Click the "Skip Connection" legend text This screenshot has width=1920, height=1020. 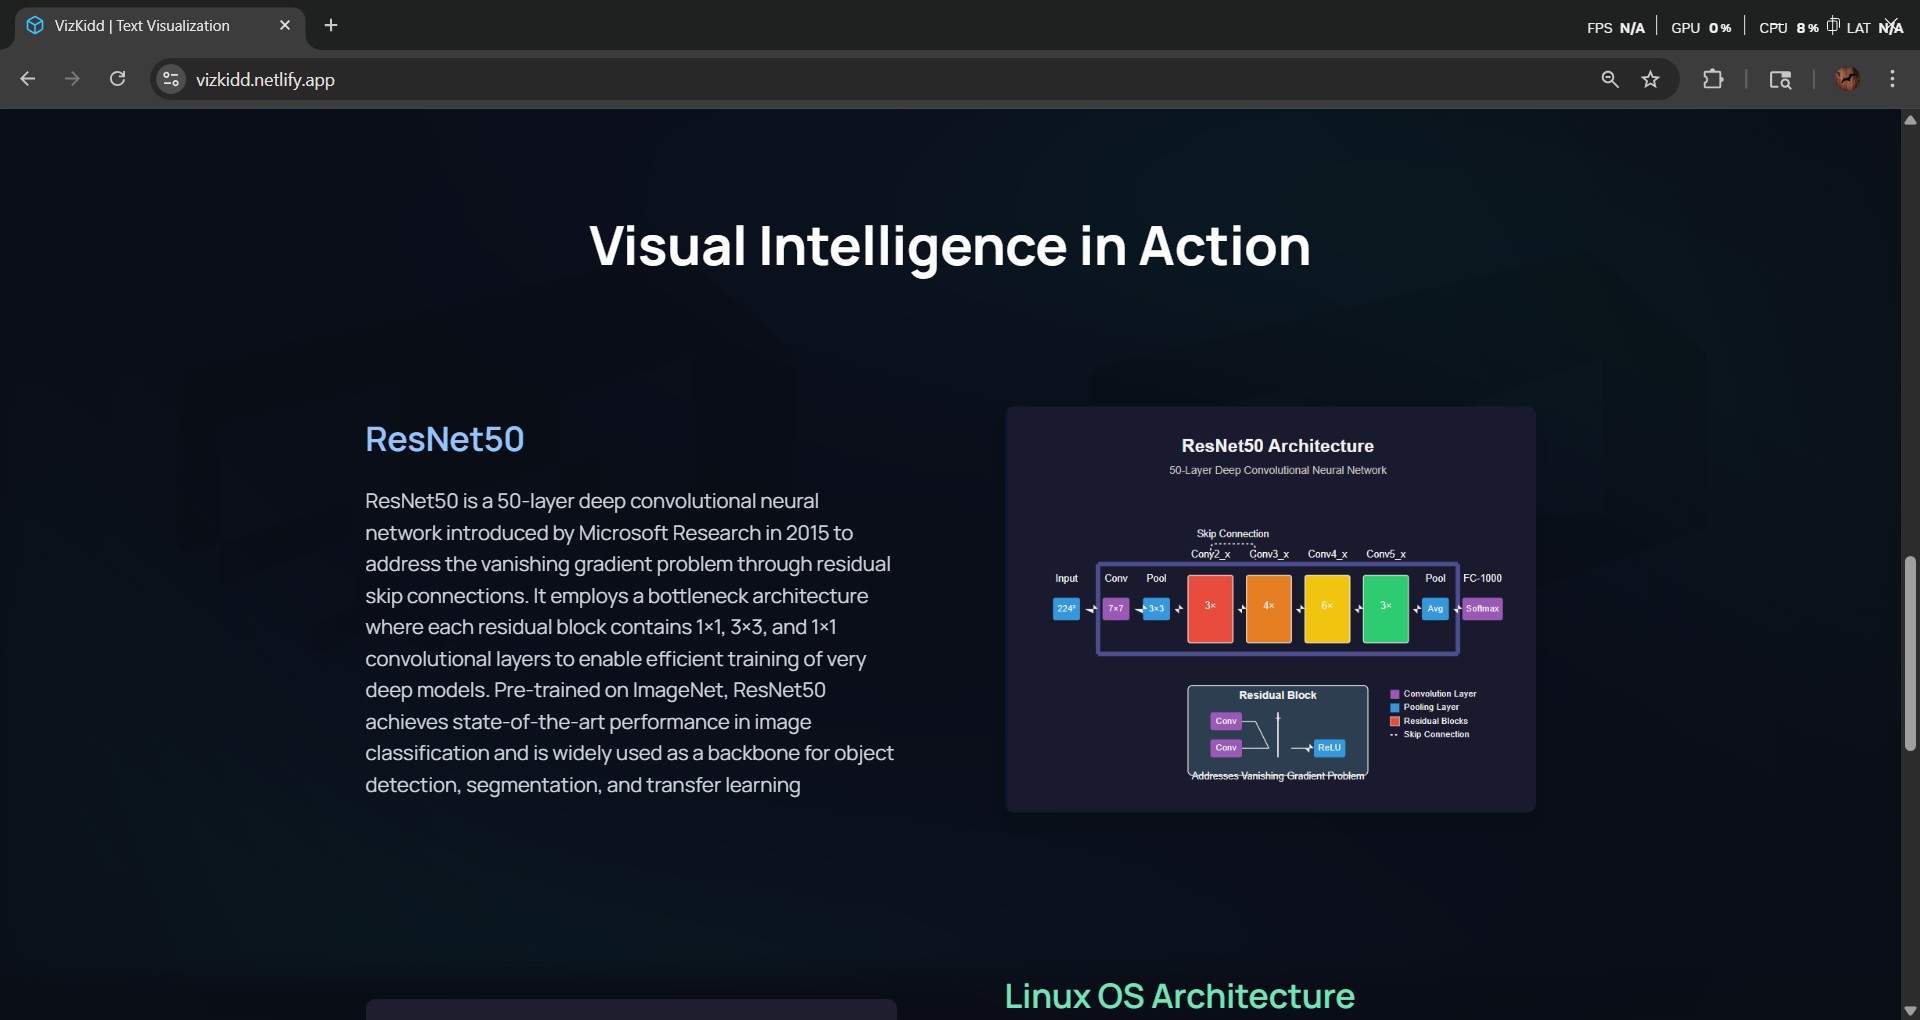pos(1436,734)
